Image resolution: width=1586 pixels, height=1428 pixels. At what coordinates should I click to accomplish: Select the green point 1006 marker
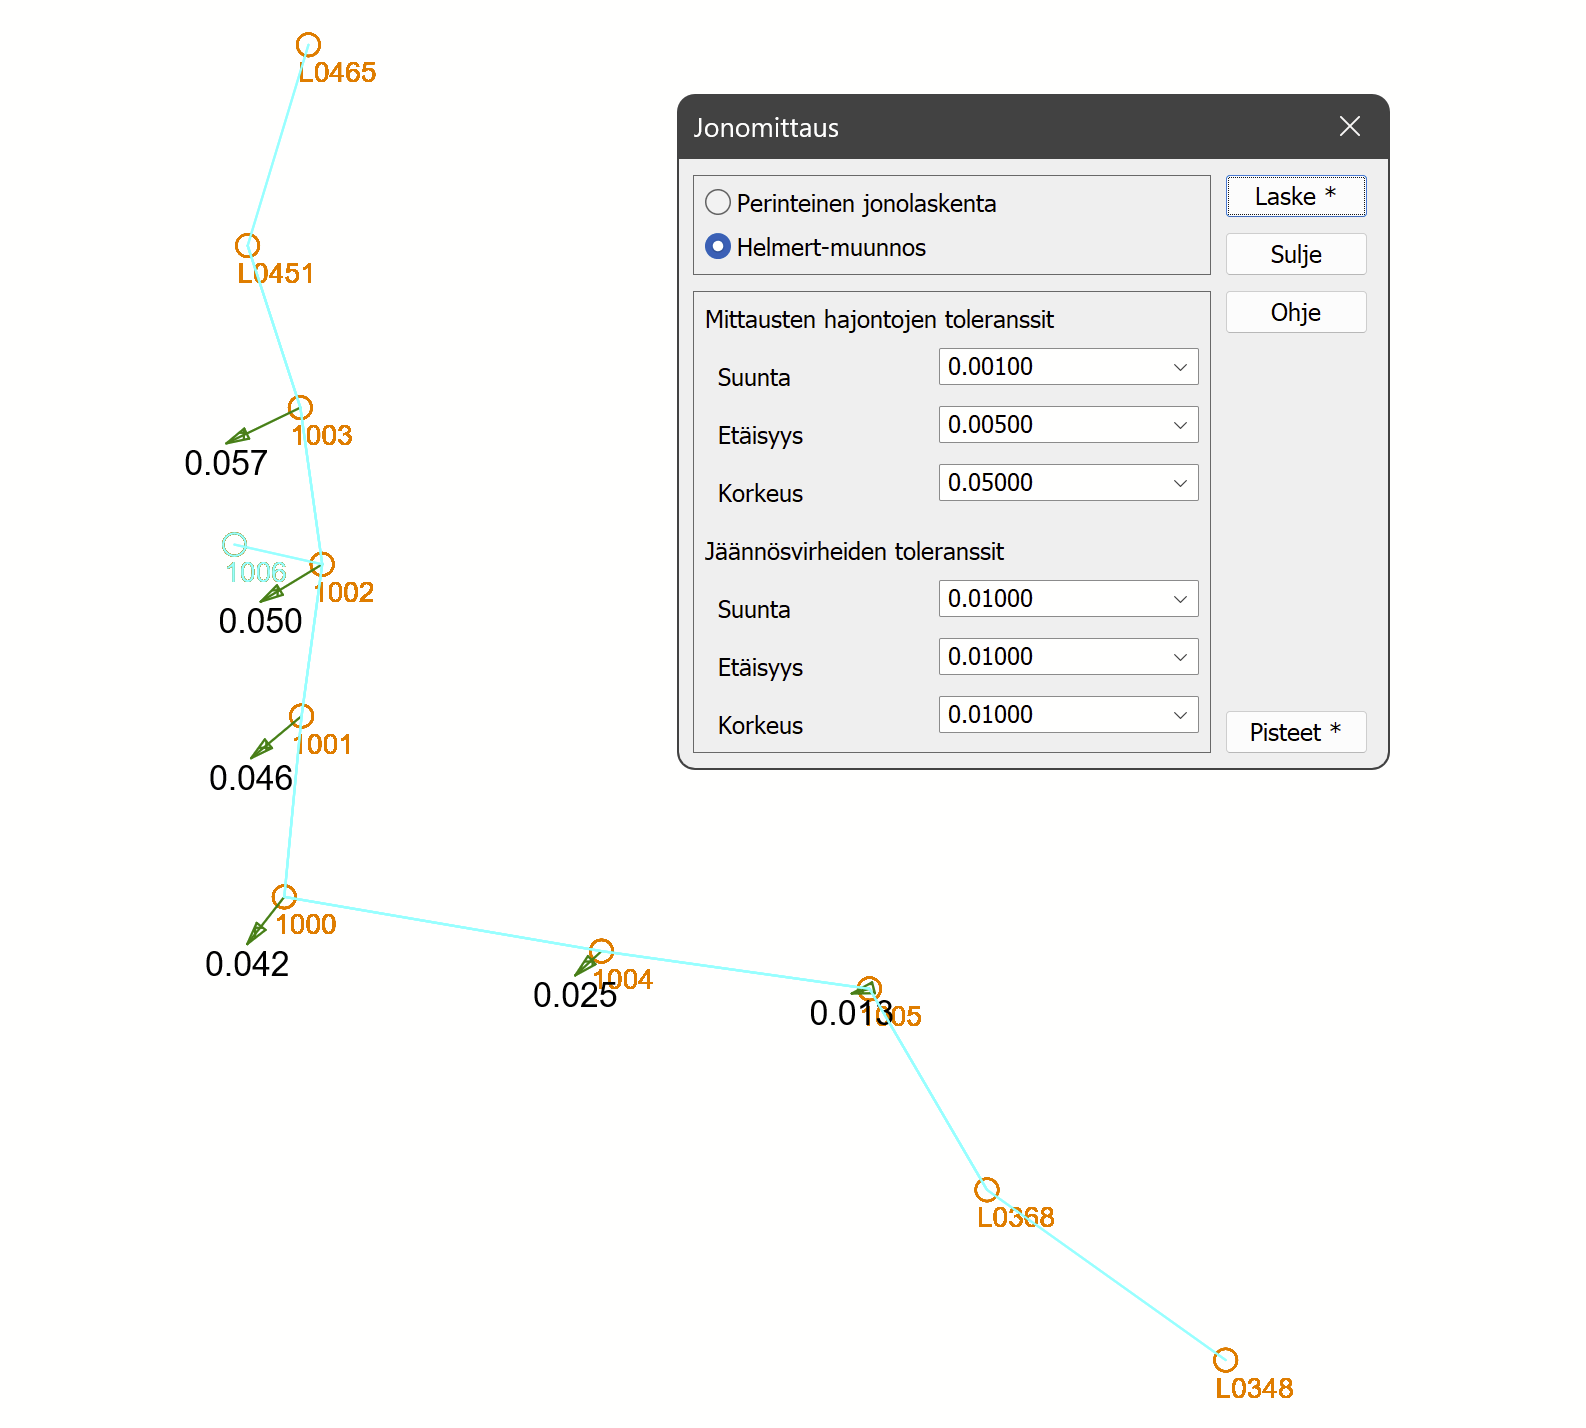[x=234, y=545]
